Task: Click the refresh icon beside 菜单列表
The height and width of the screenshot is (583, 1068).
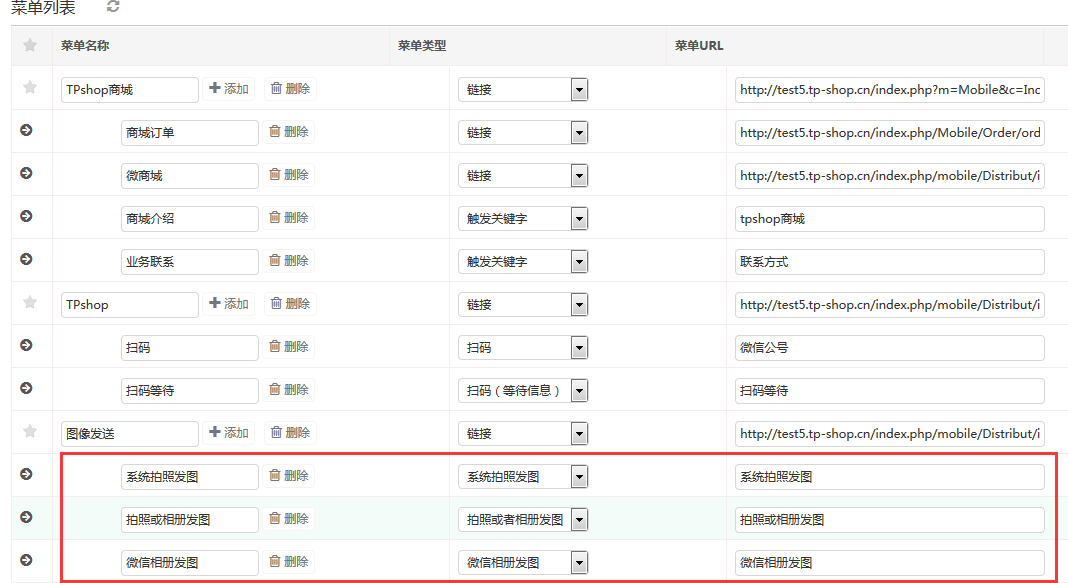Action: click(x=113, y=8)
